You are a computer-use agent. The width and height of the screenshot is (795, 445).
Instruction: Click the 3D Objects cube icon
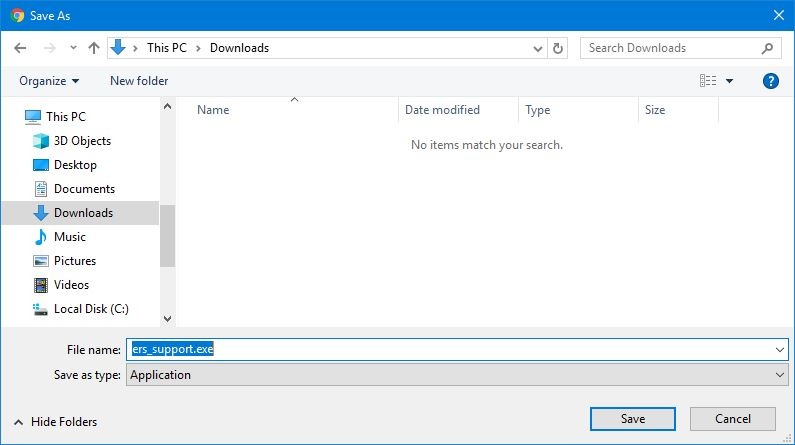[x=41, y=141]
